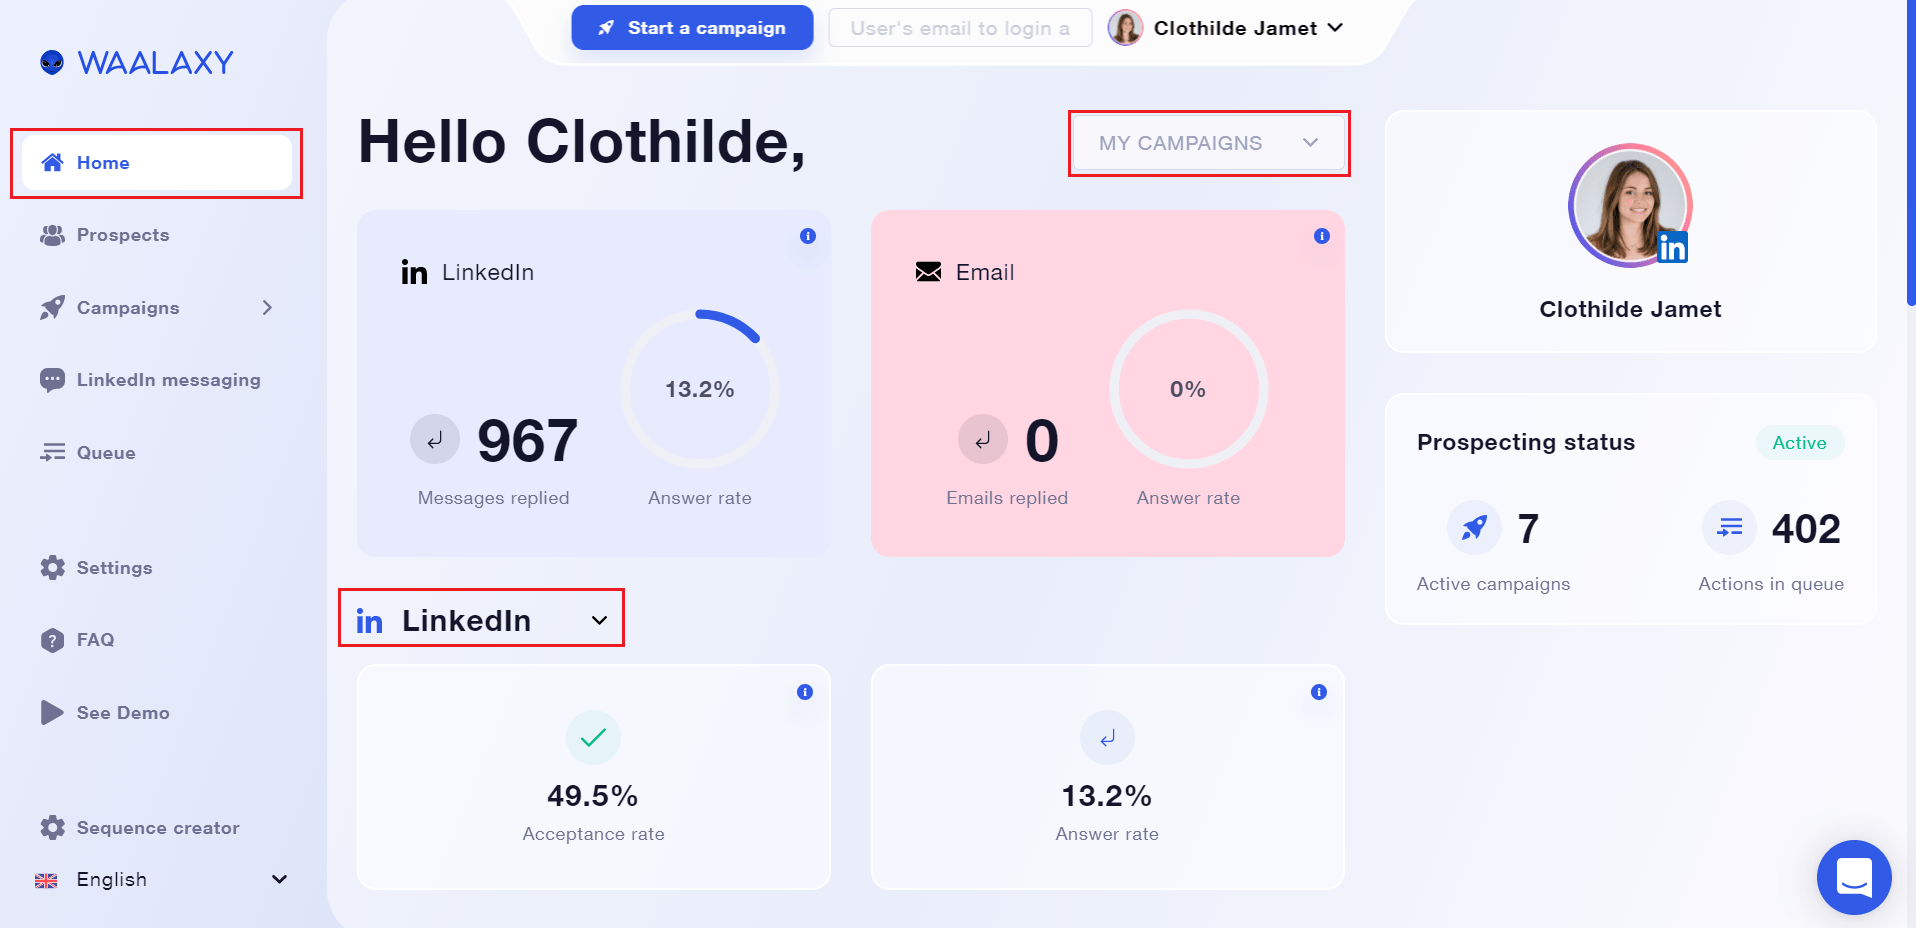Screen dimensions: 1916x928
Task: Click the Waalaxy alien logo
Action: [x=52, y=63]
